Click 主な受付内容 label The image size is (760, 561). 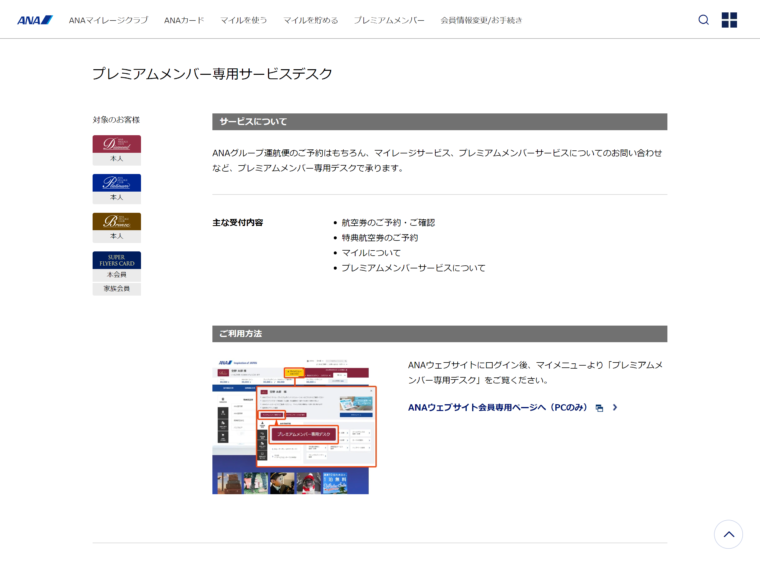[x=238, y=223]
